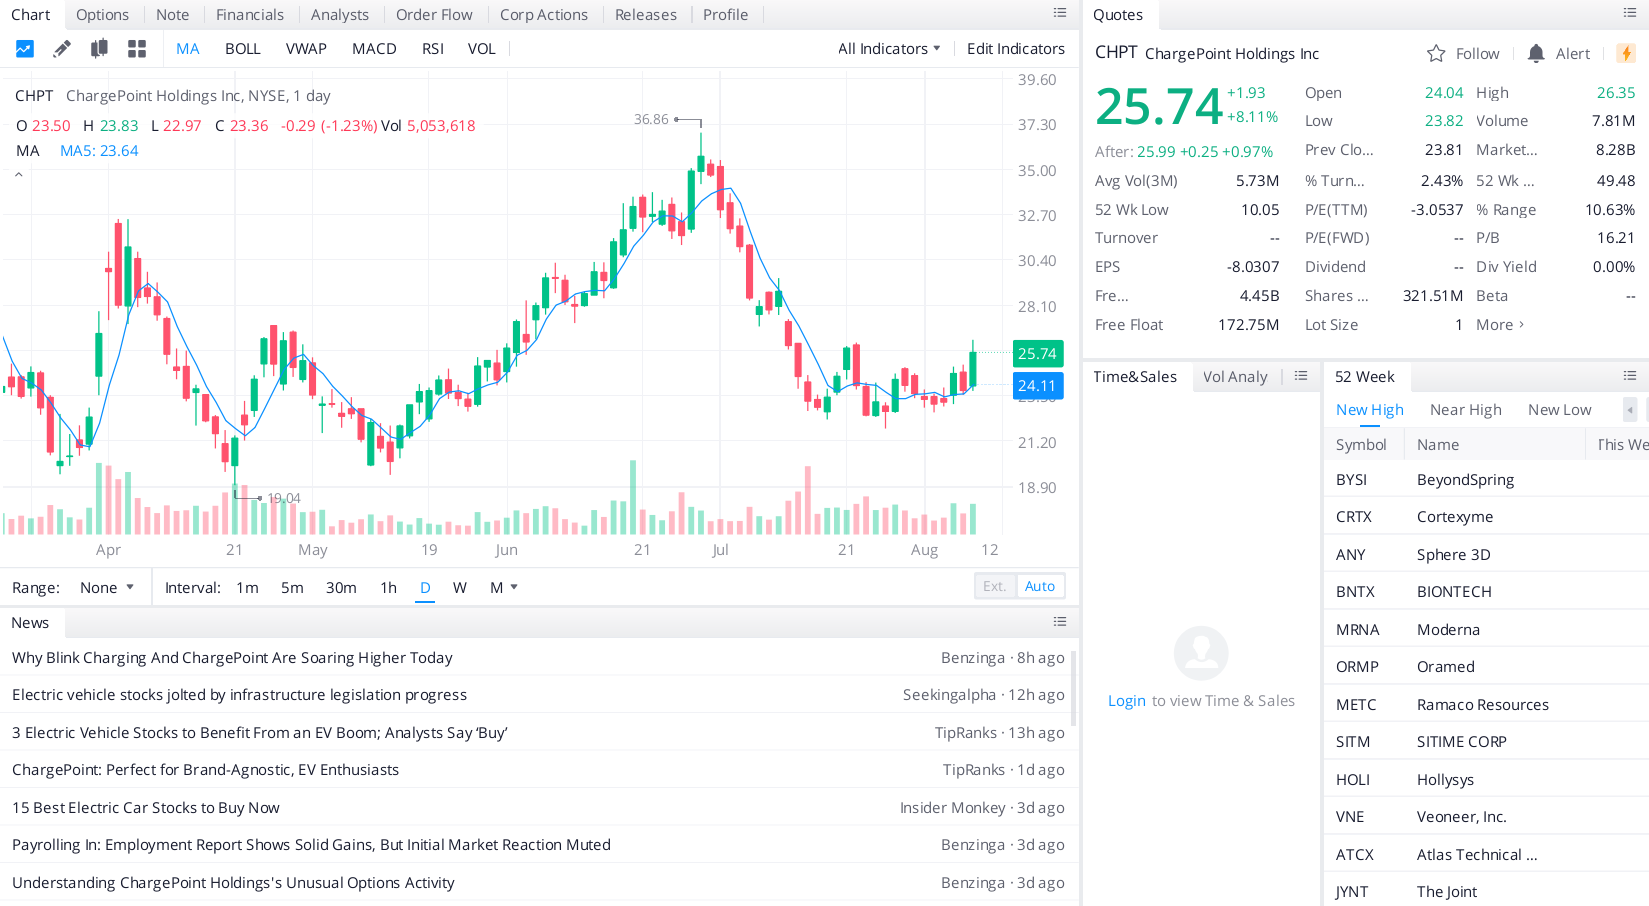The width and height of the screenshot is (1649, 906).
Task: Select the BYSI BeyondSpring row
Action: coord(1486,480)
